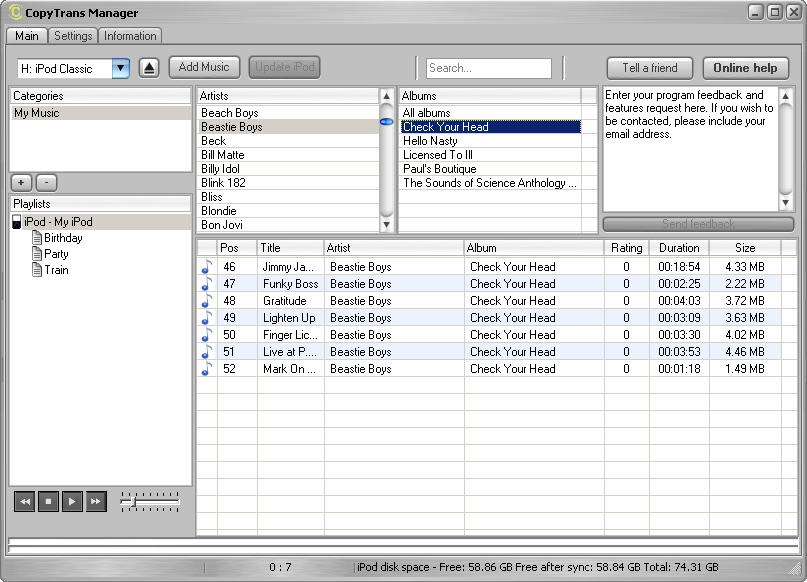Screen dimensions: 807x582
Task: Adjust the volume slider handle
Action: tap(133, 502)
